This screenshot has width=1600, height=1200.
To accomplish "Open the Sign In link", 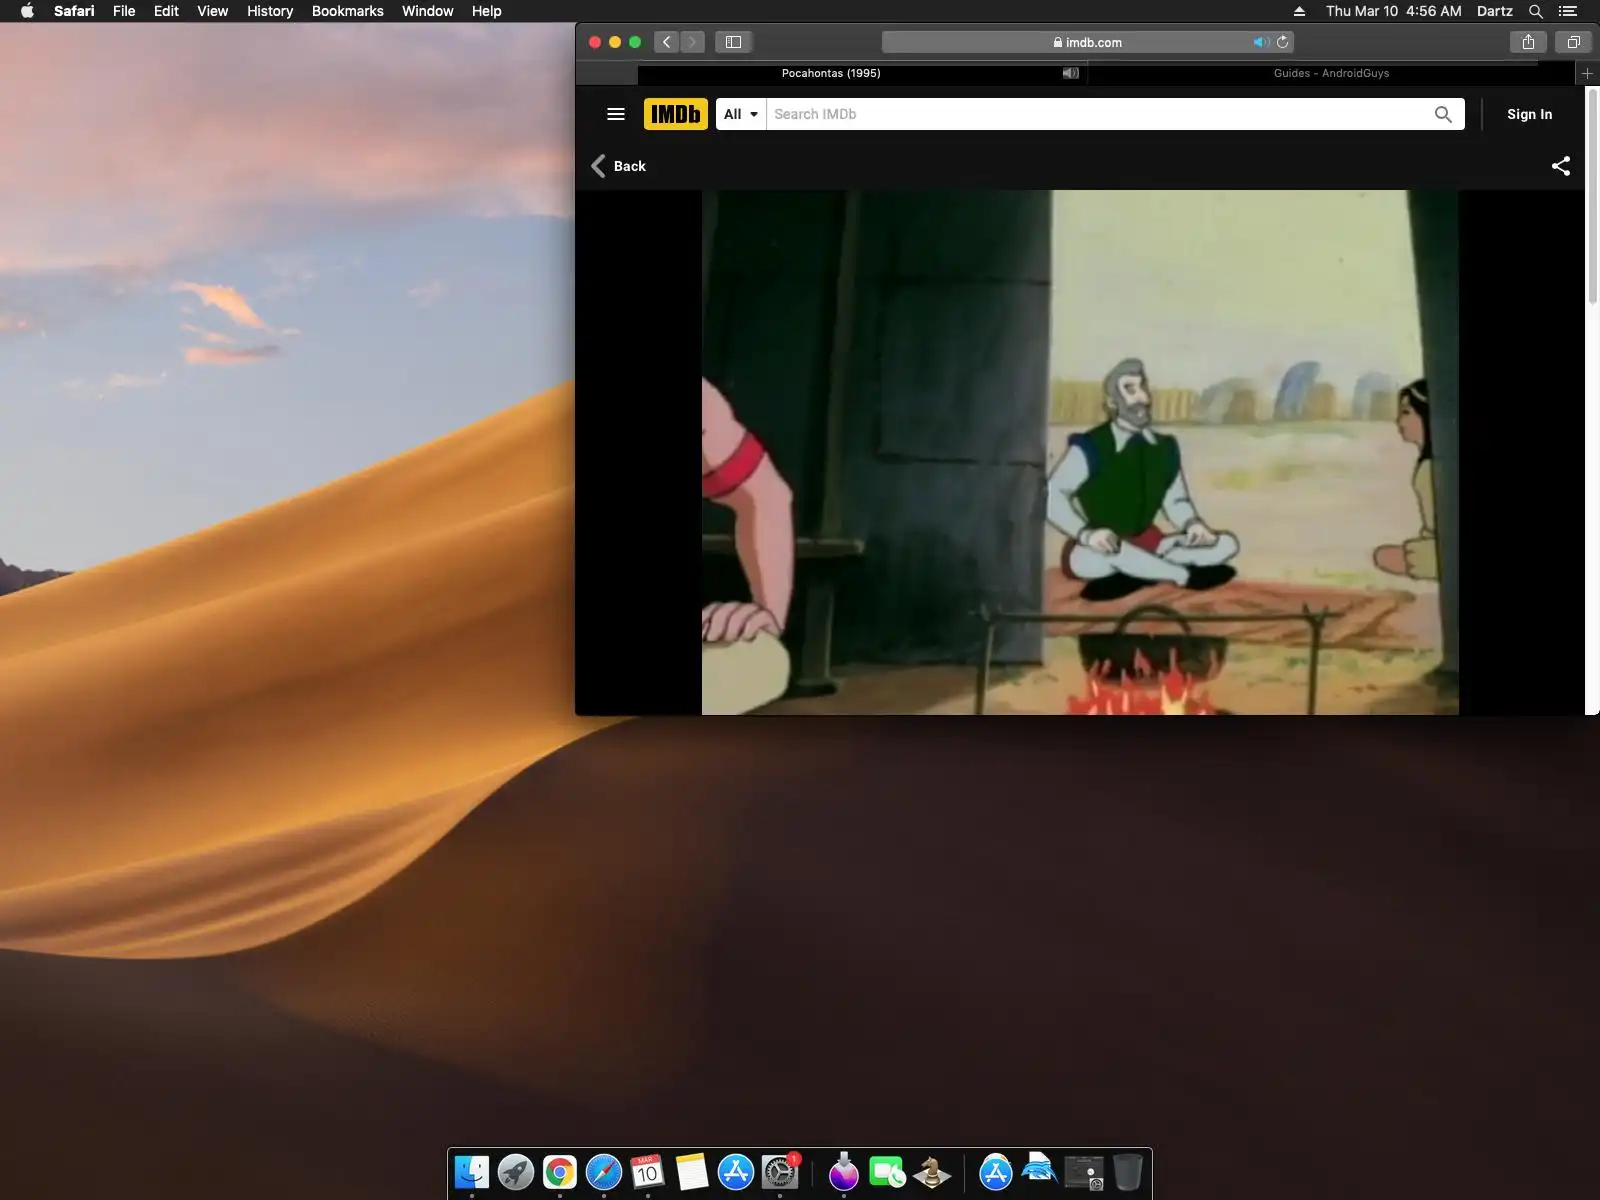I will (x=1529, y=114).
